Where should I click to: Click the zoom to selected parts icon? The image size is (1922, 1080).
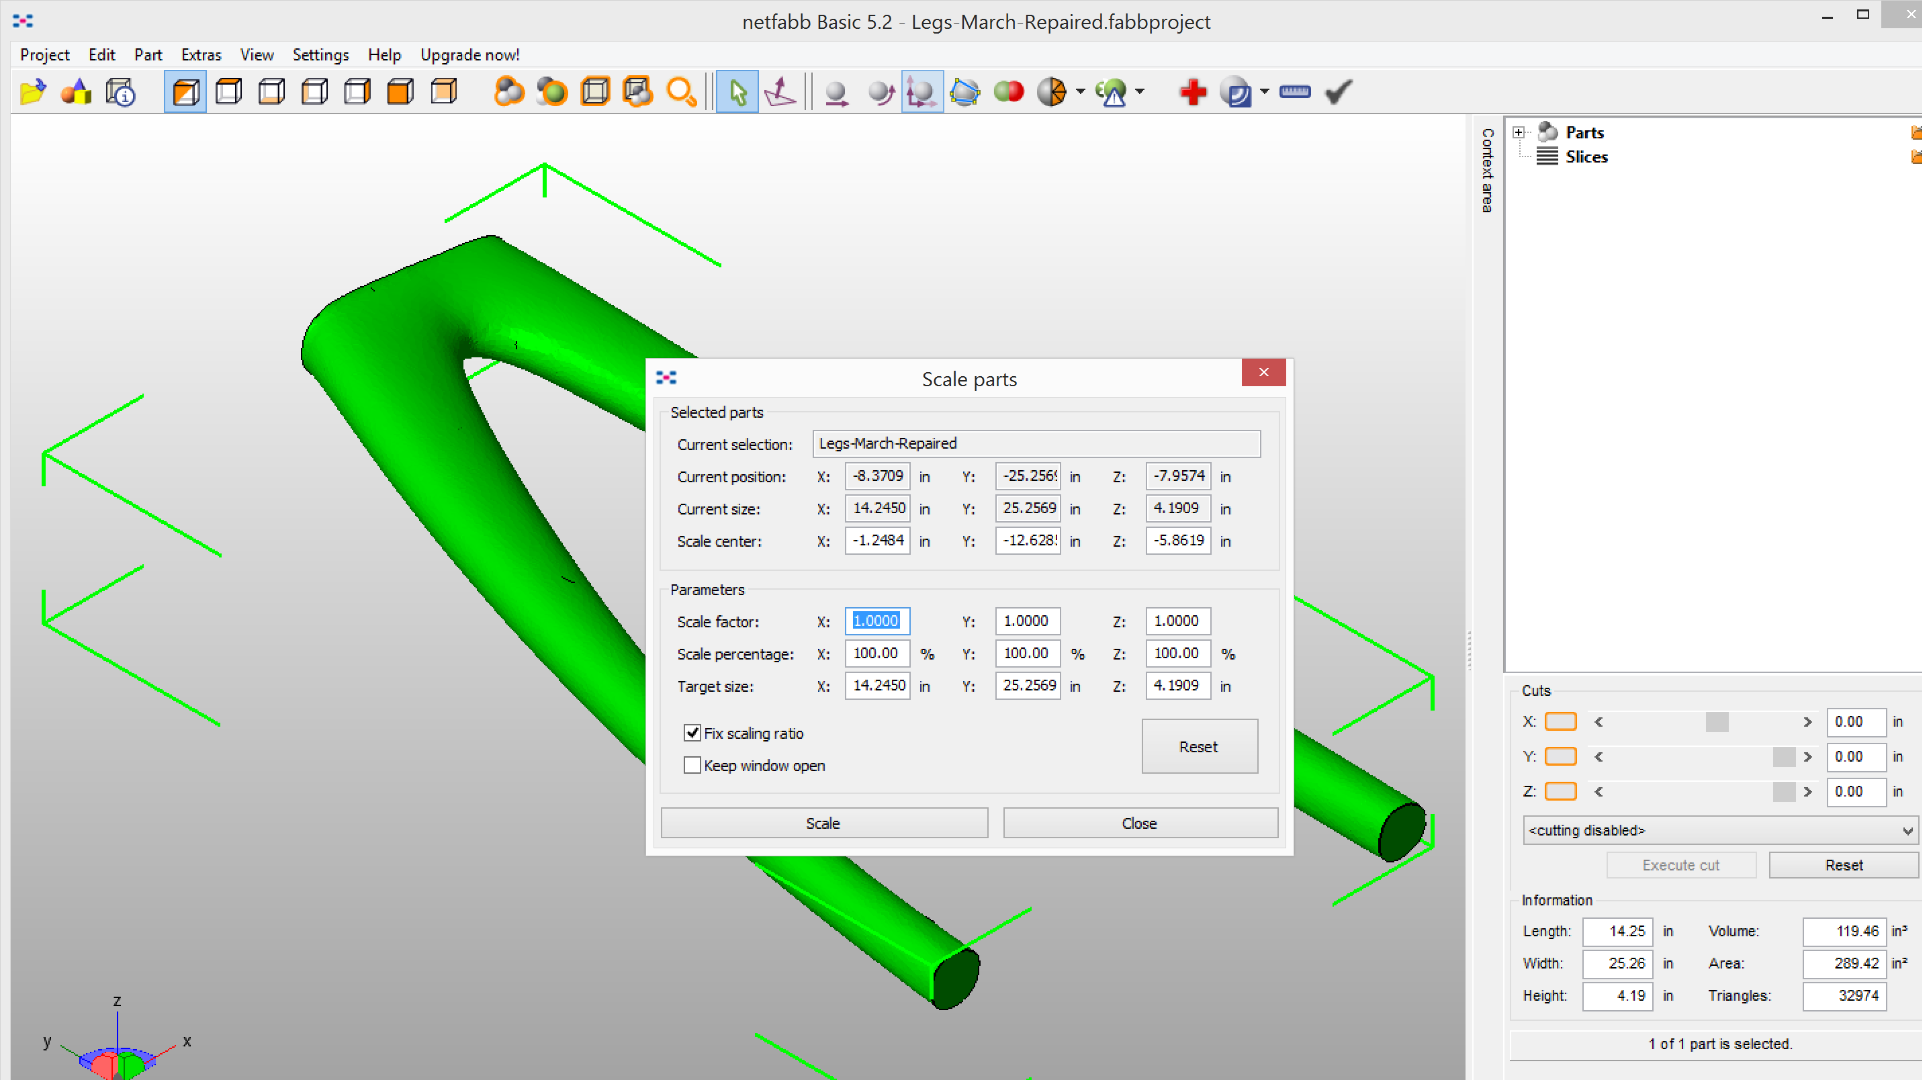tap(552, 93)
